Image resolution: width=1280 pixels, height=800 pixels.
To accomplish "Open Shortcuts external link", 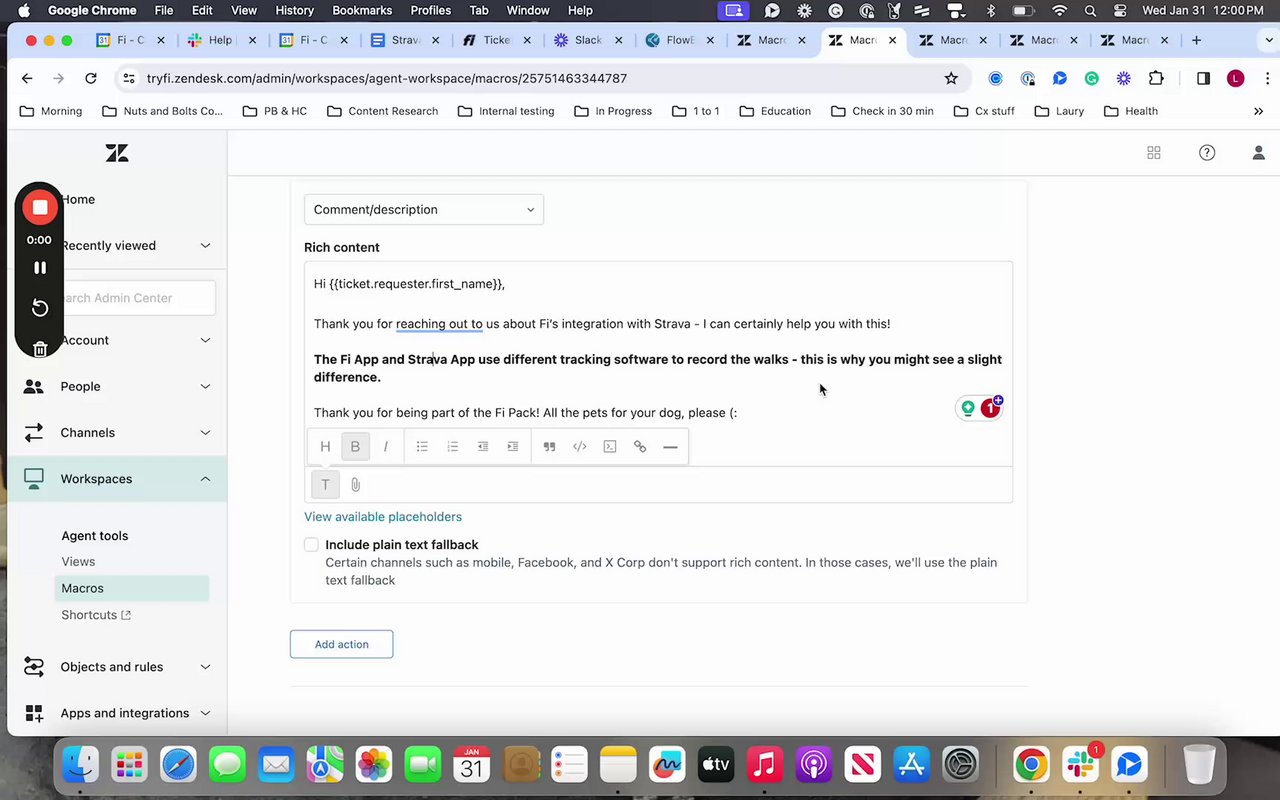I will (x=96, y=615).
